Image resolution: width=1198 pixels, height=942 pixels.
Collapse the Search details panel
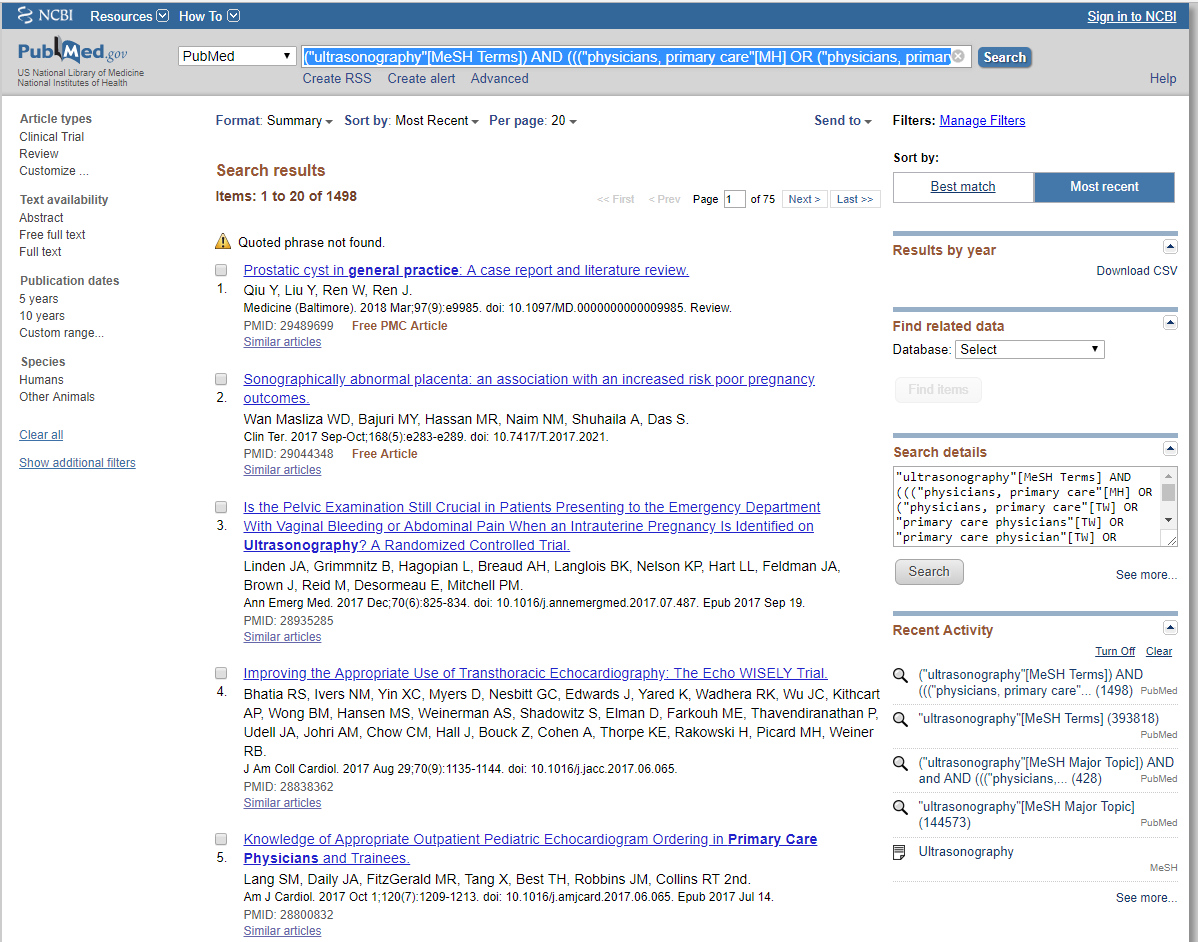pos(1169,449)
